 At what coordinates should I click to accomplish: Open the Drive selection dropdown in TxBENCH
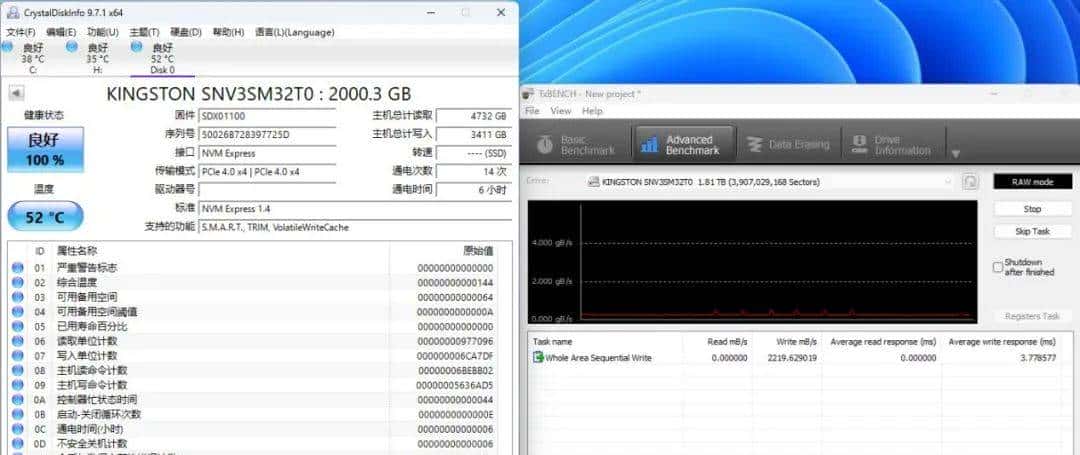[x=769, y=182]
